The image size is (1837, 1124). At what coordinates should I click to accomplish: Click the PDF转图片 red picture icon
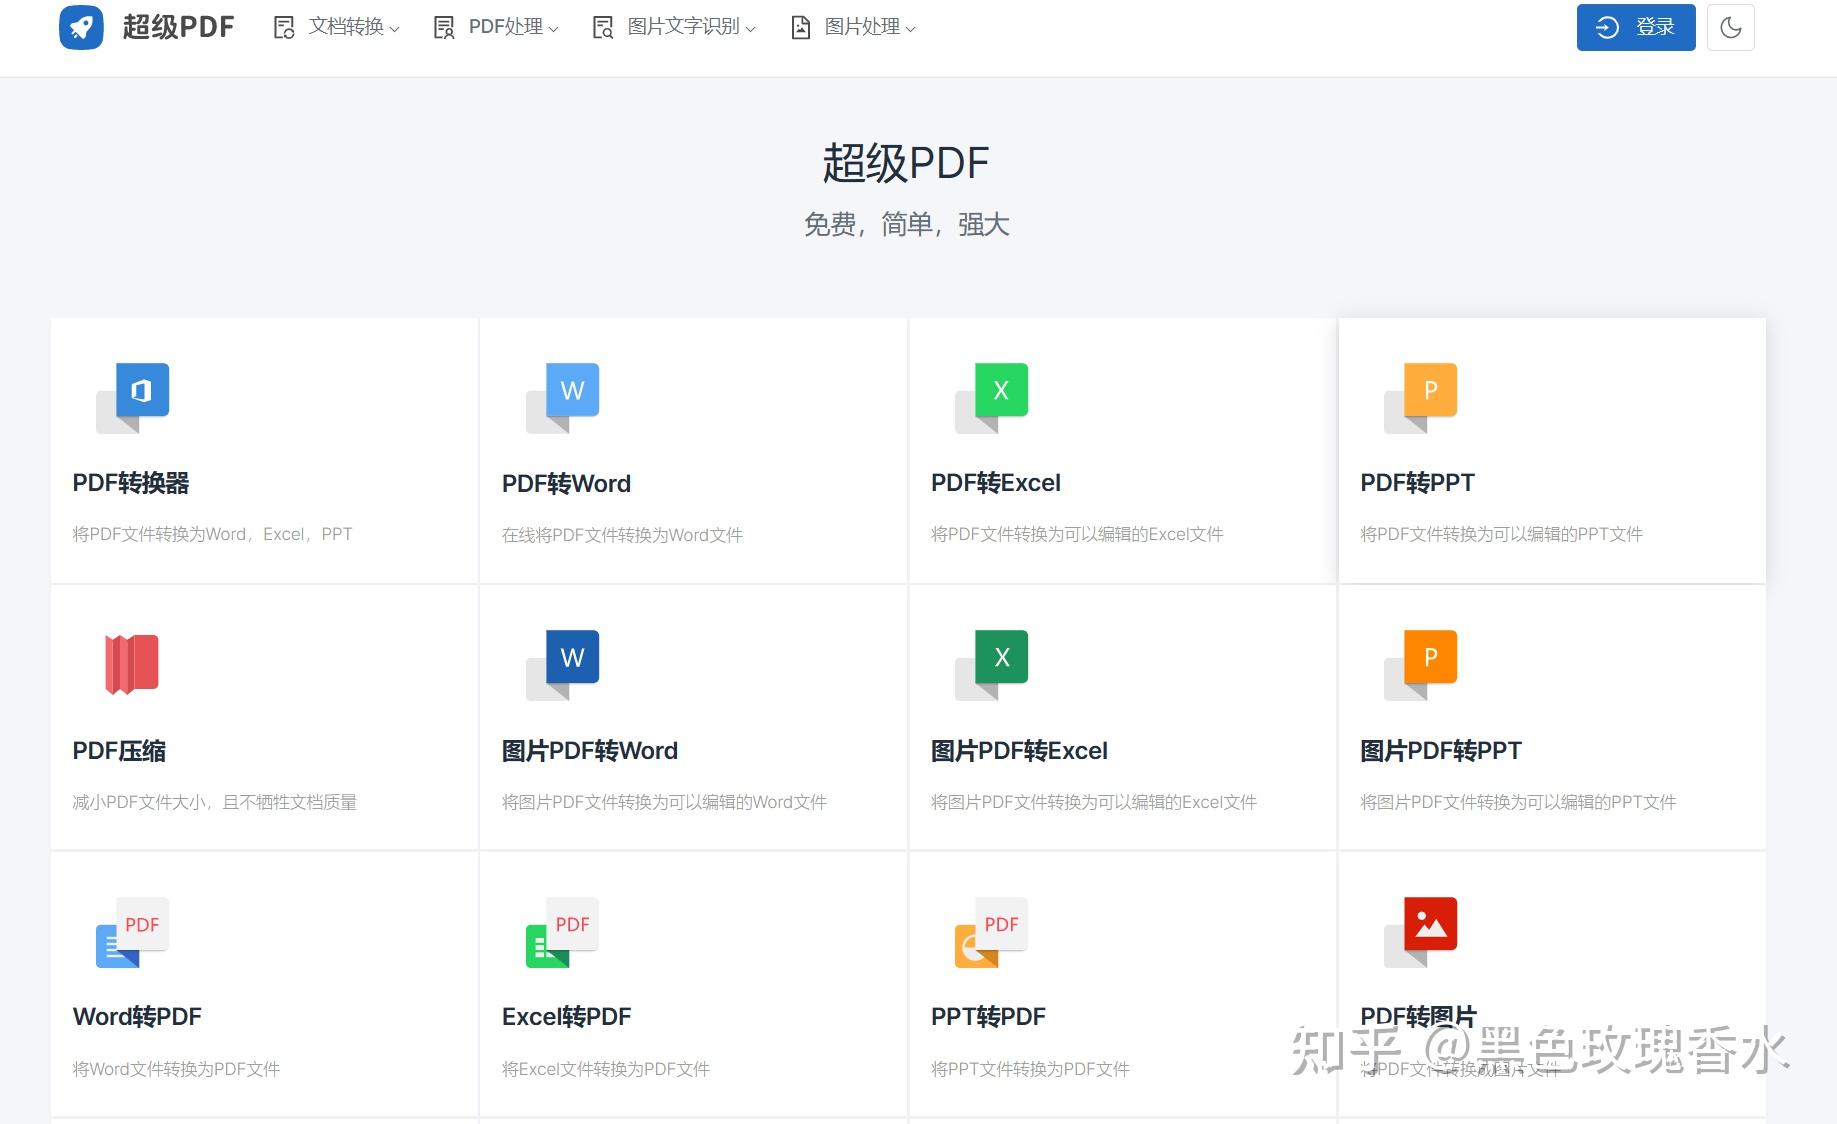click(x=1421, y=932)
